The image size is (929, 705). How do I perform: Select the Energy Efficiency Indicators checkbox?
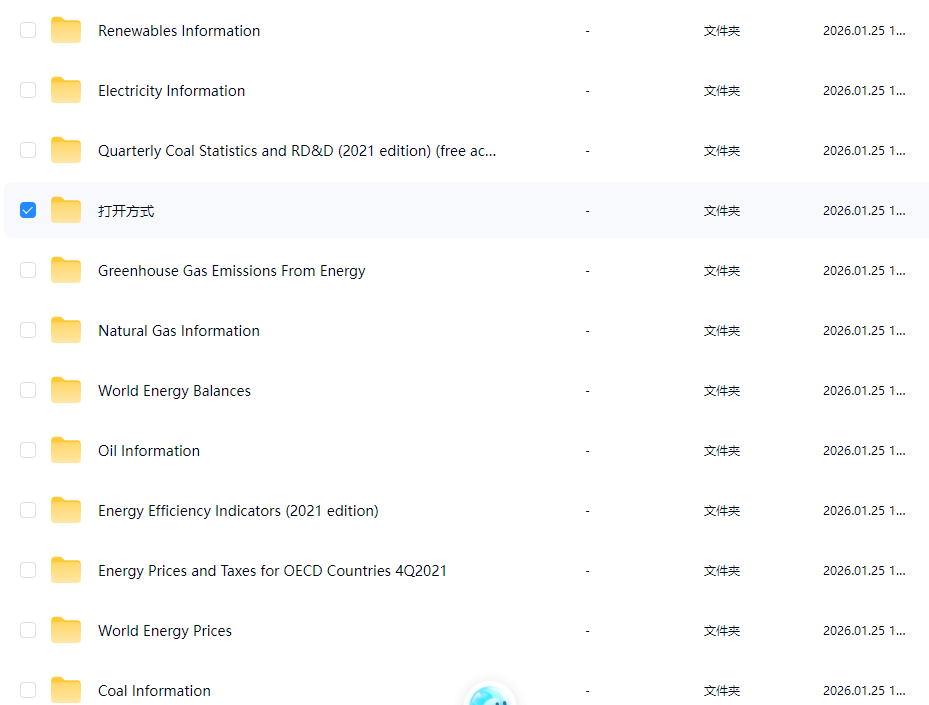click(x=28, y=510)
